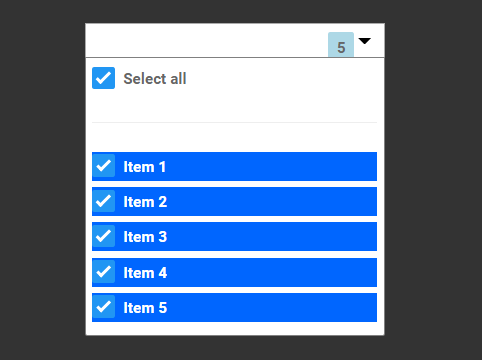Click blank blue area of Item 2 row
The width and height of the screenshot is (482, 360).
(272, 202)
